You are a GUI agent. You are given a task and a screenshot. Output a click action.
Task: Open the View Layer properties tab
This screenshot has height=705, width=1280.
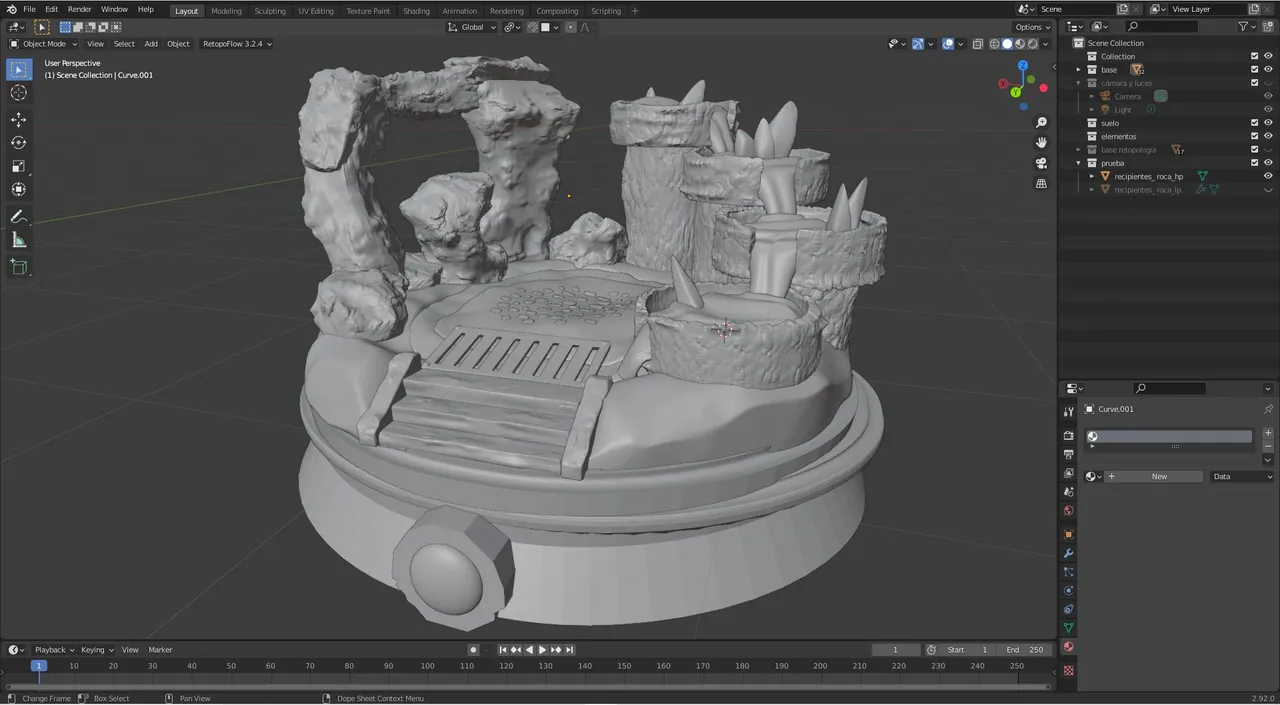[x=1068, y=473]
